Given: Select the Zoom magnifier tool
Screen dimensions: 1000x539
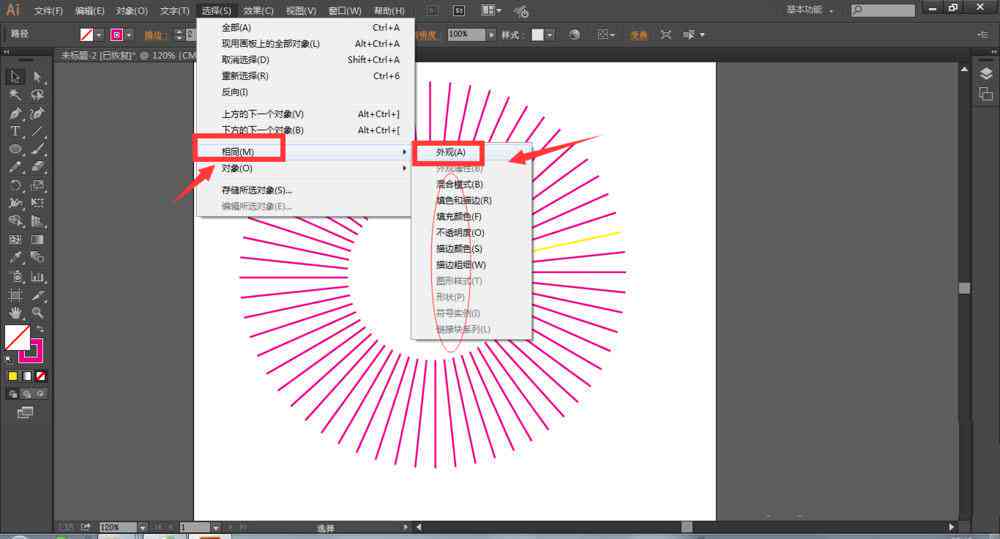Looking at the screenshot, I should (38, 313).
